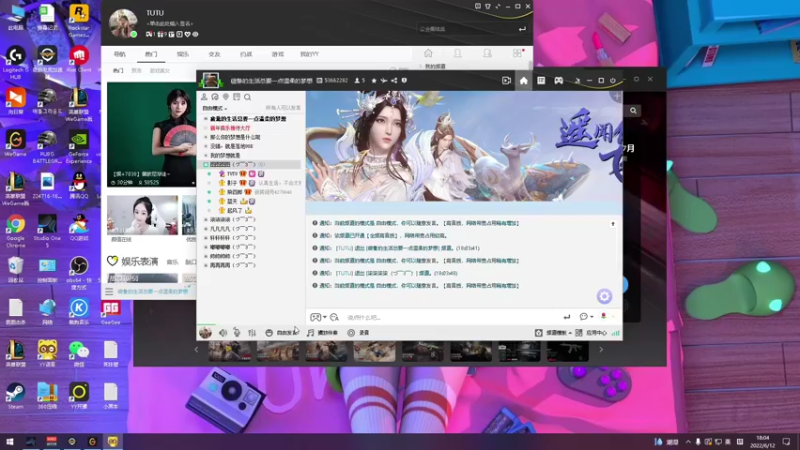Screen dimensions: 800x450
Task: Expand the third collapsed sub-channel below members
Action: (206, 238)
